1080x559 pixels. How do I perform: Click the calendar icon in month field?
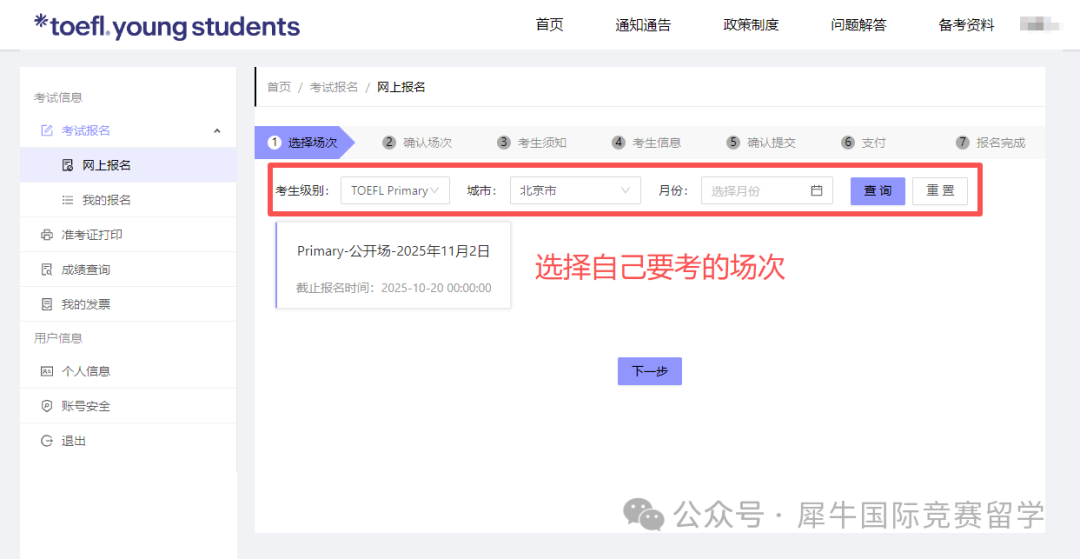click(817, 191)
